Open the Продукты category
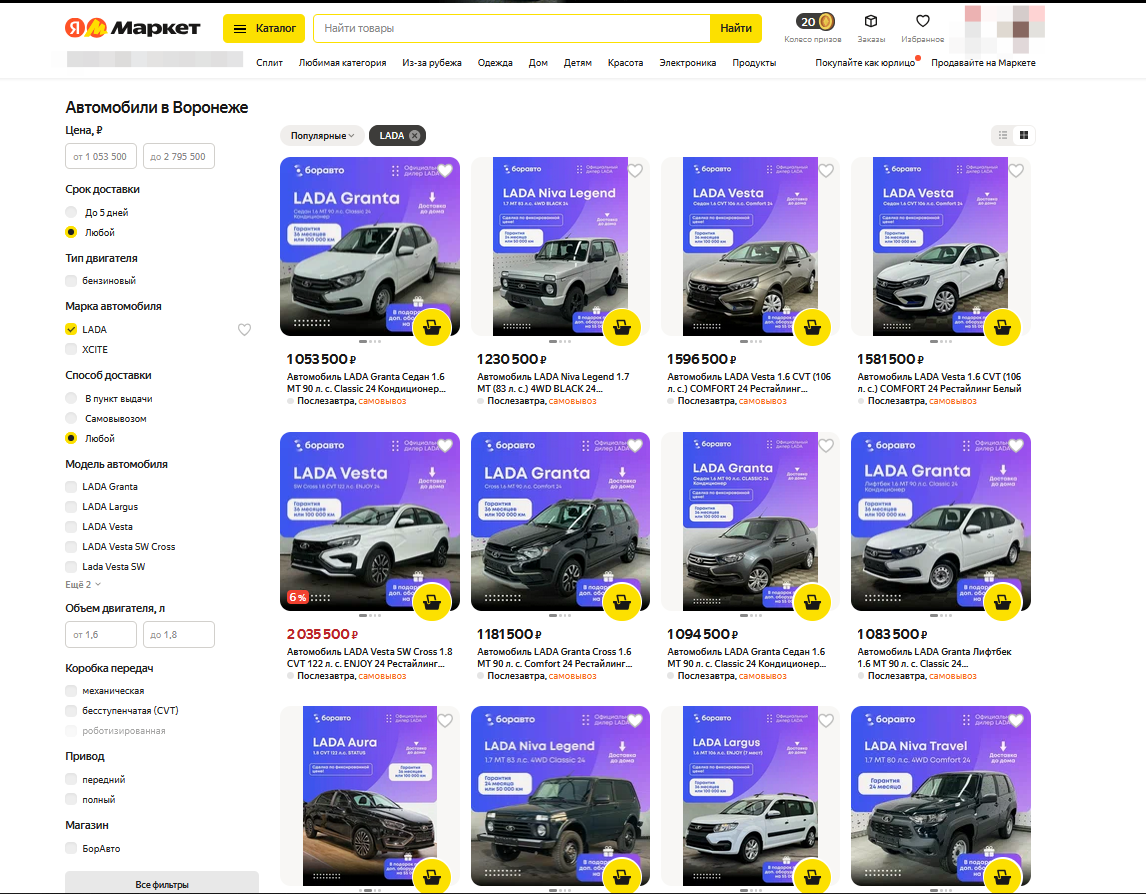The image size is (1146, 894). tap(754, 63)
